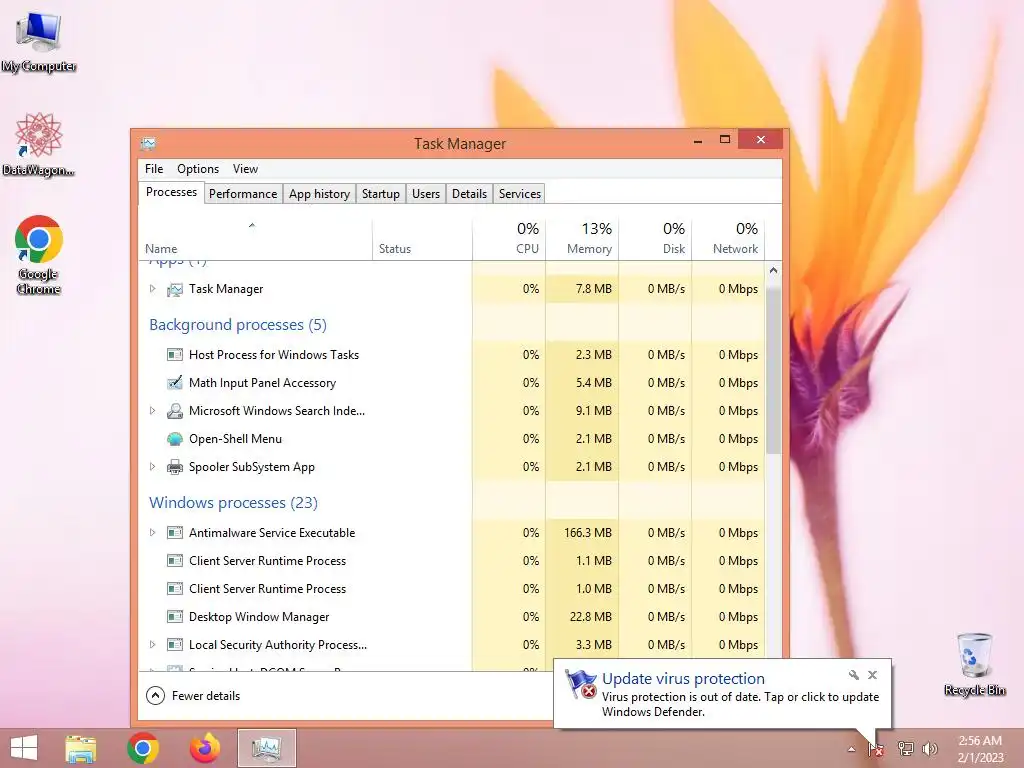Sort processes by Name column
This screenshot has width=1024, height=768.
coord(255,240)
